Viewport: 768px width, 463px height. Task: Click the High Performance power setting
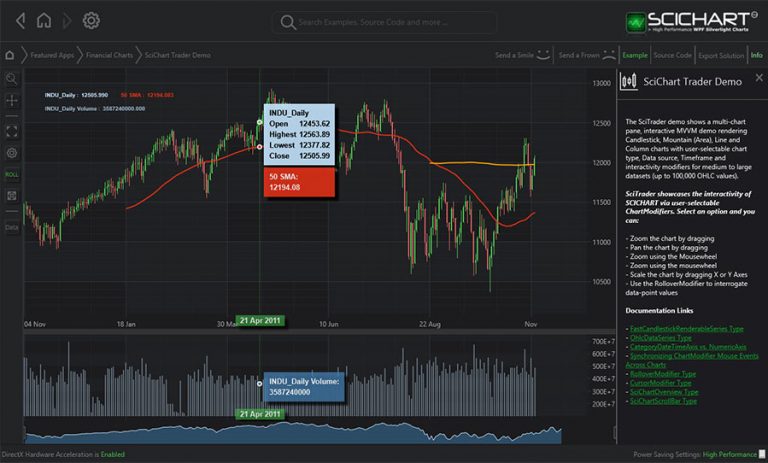(x=729, y=455)
